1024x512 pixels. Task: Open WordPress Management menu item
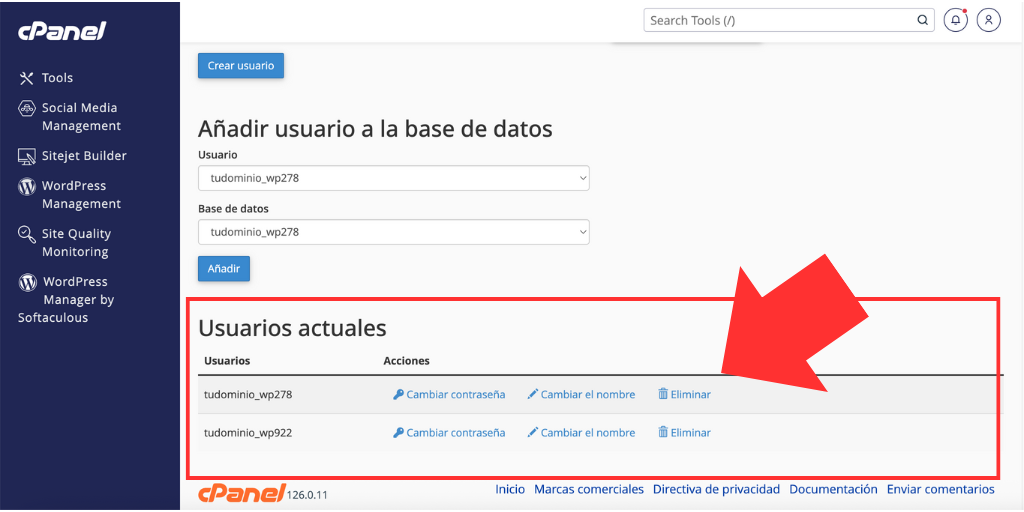point(81,195)
